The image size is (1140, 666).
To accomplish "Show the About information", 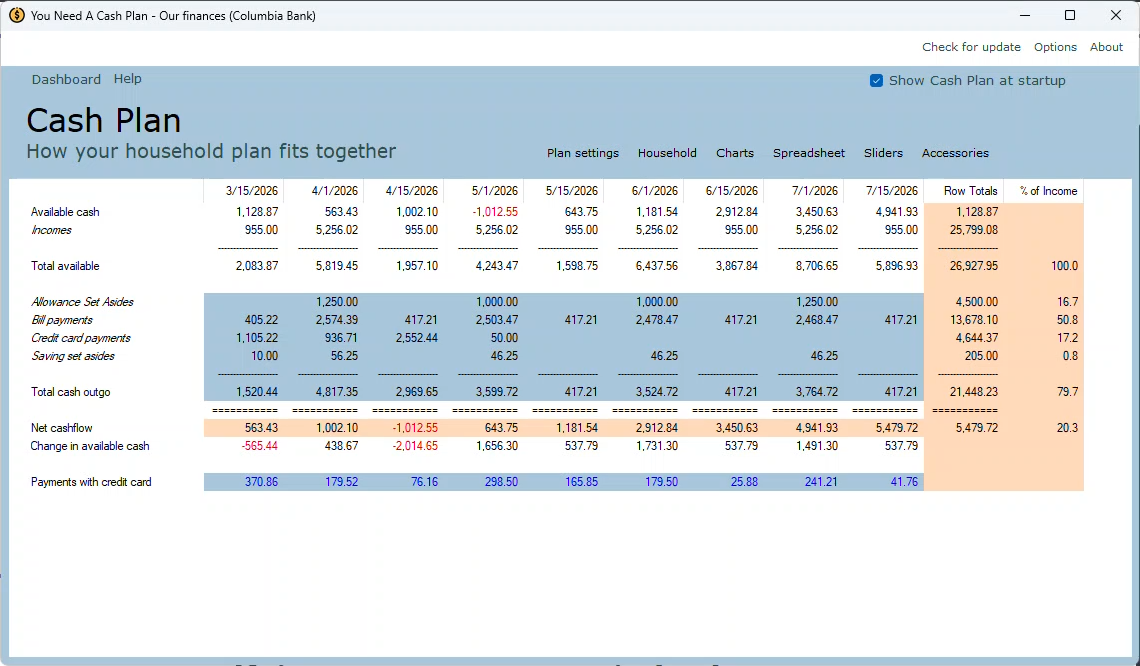I will tap(1106, 47).
